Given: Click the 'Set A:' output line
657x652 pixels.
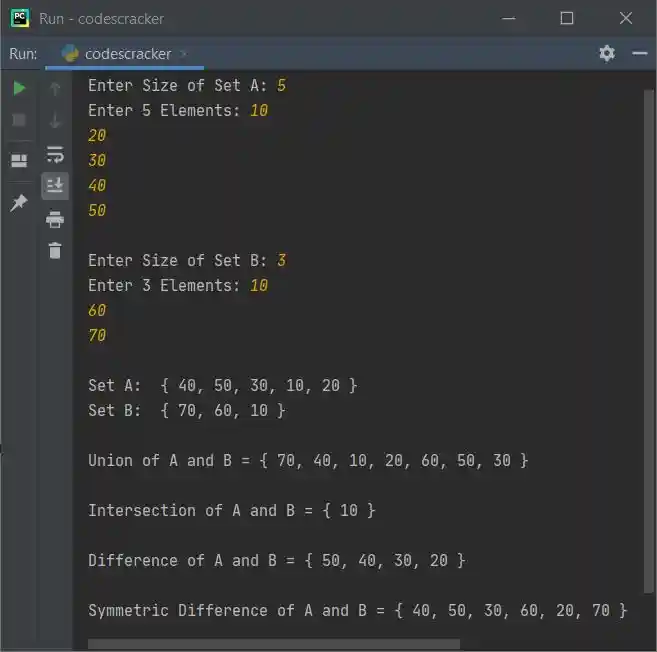Looking at the screenshot, I should click(x=223, y=386).
